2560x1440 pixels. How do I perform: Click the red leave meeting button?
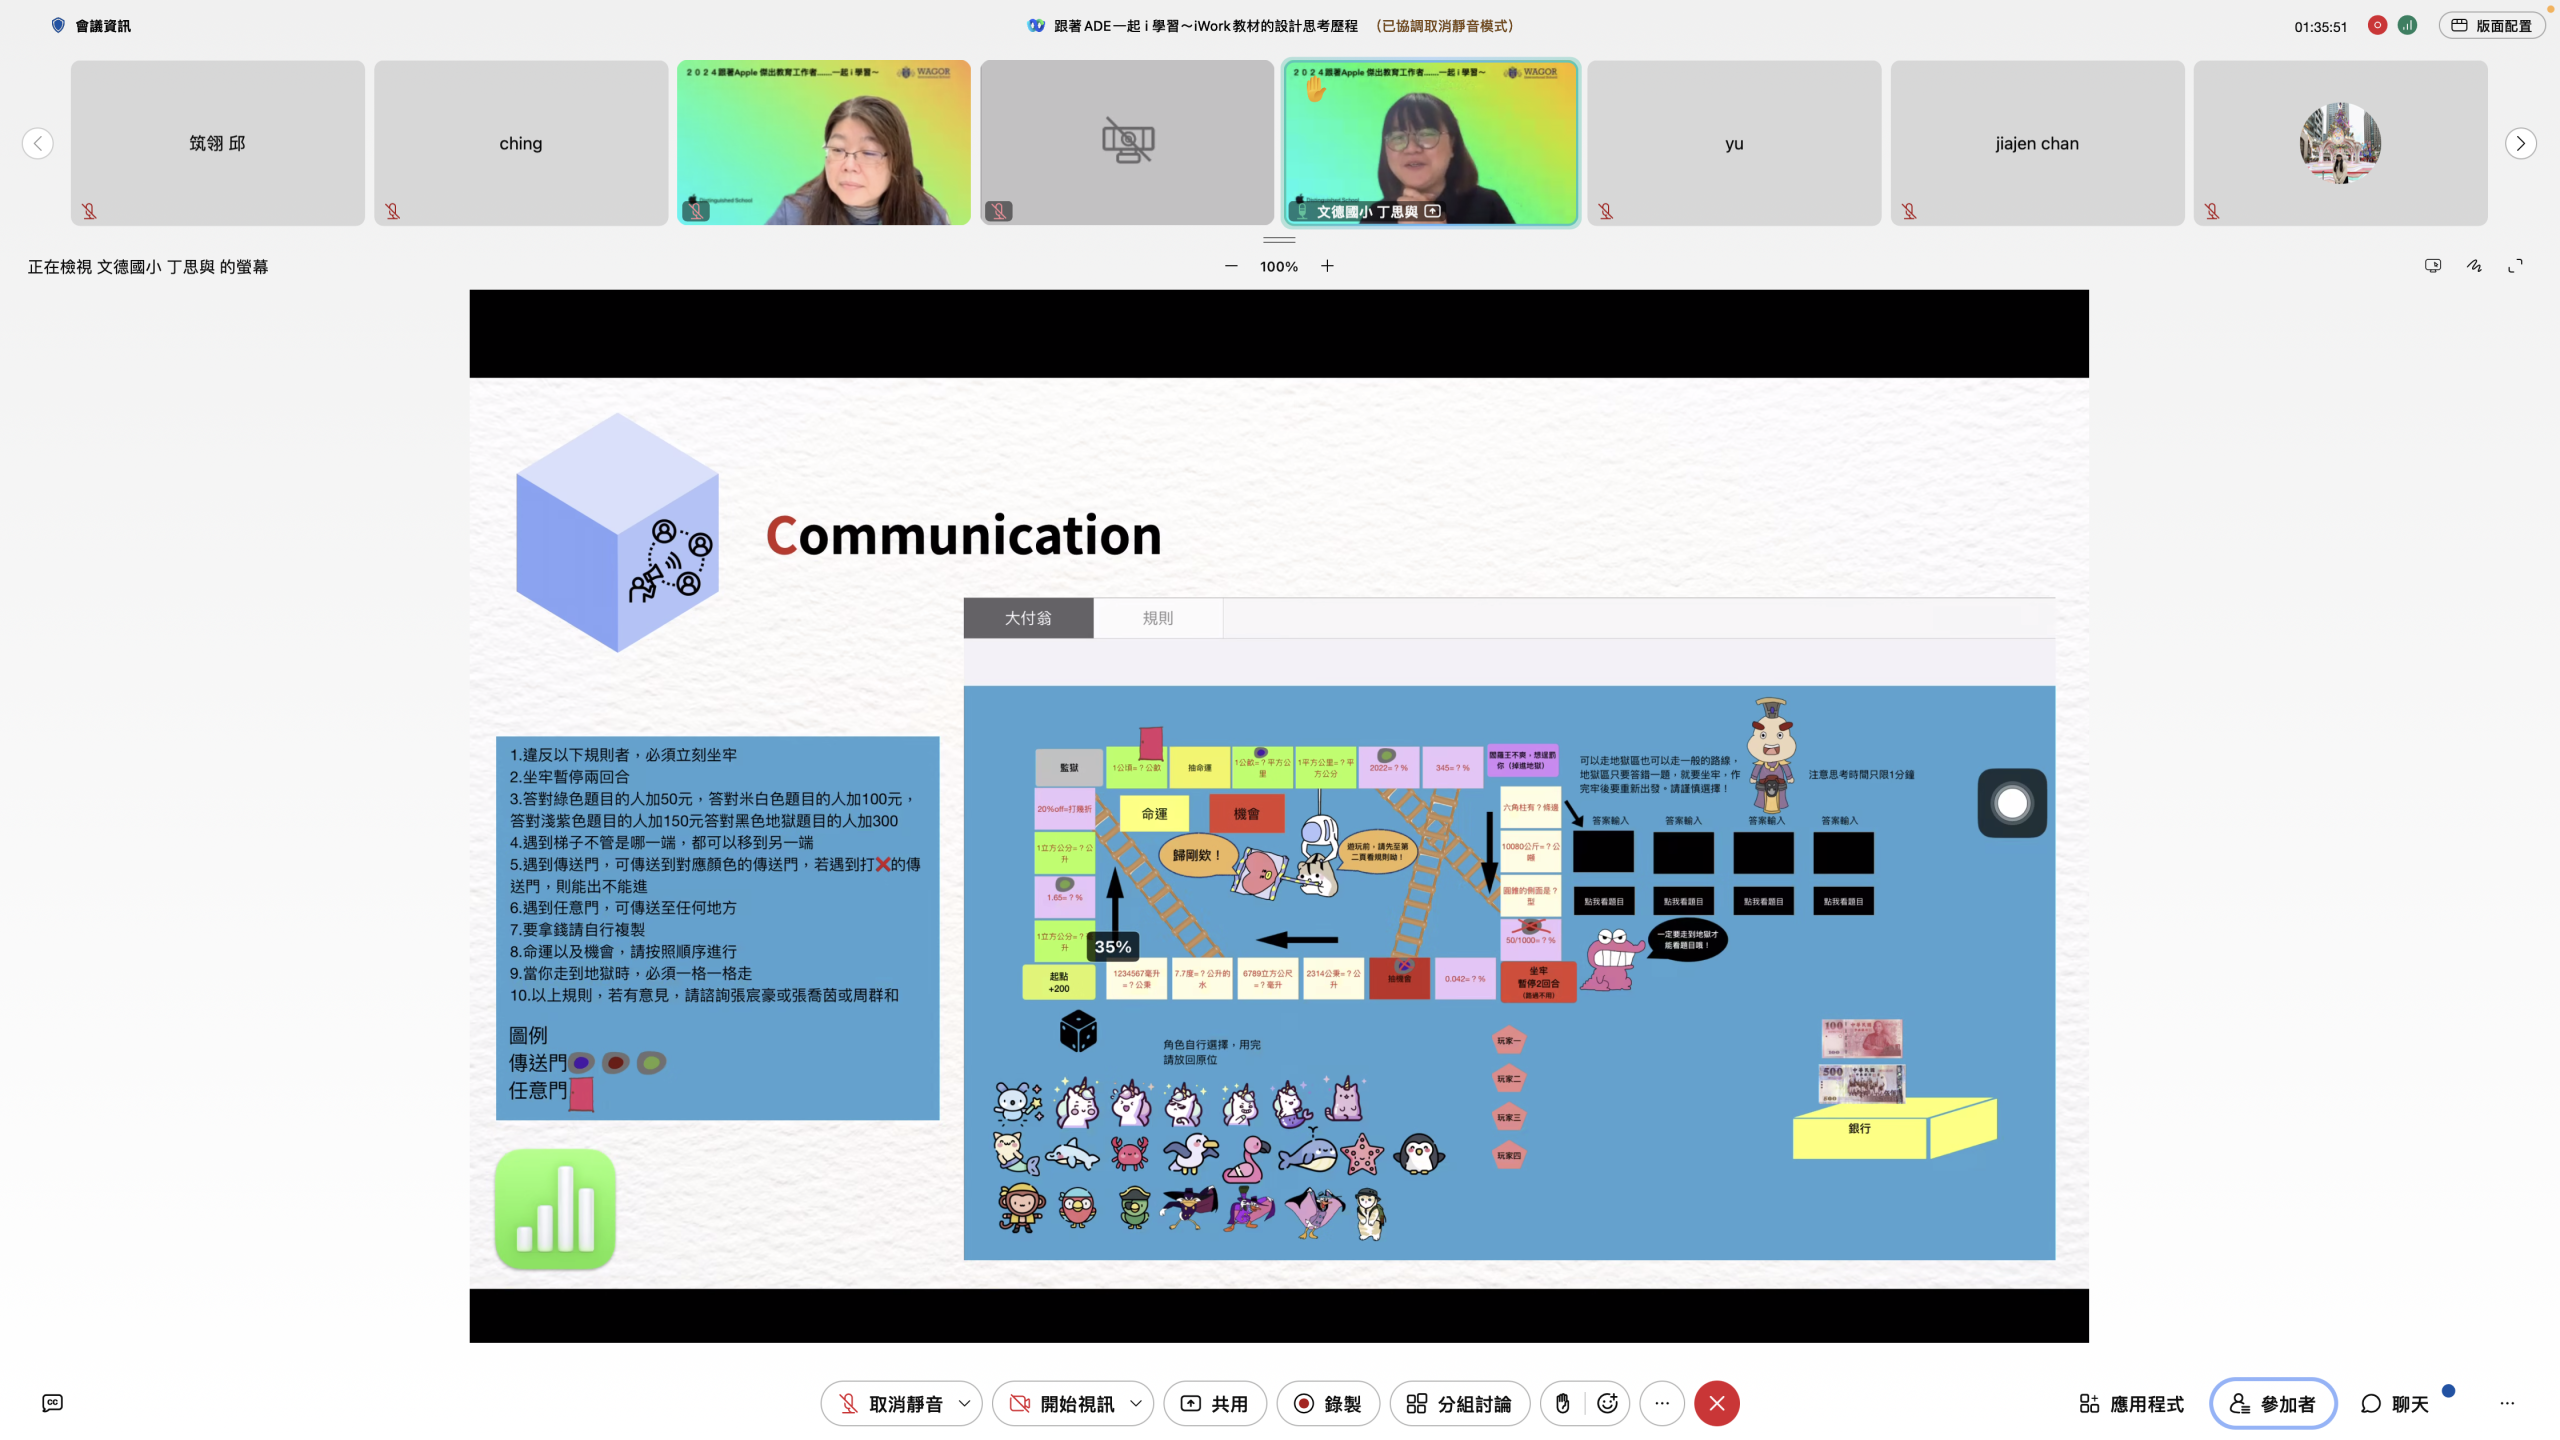click(x=1717, y=1403)
